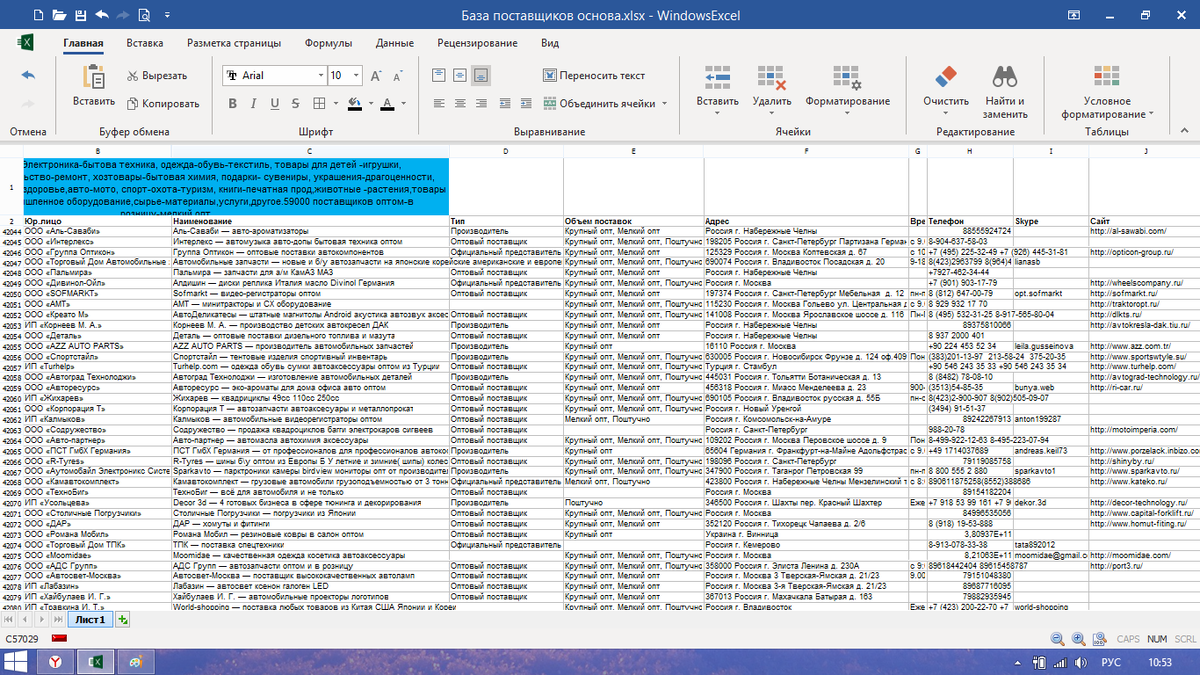Switch to the Формулы tab
The height and width of the screenshot is (675, 1200).
[x=328, y=43]
